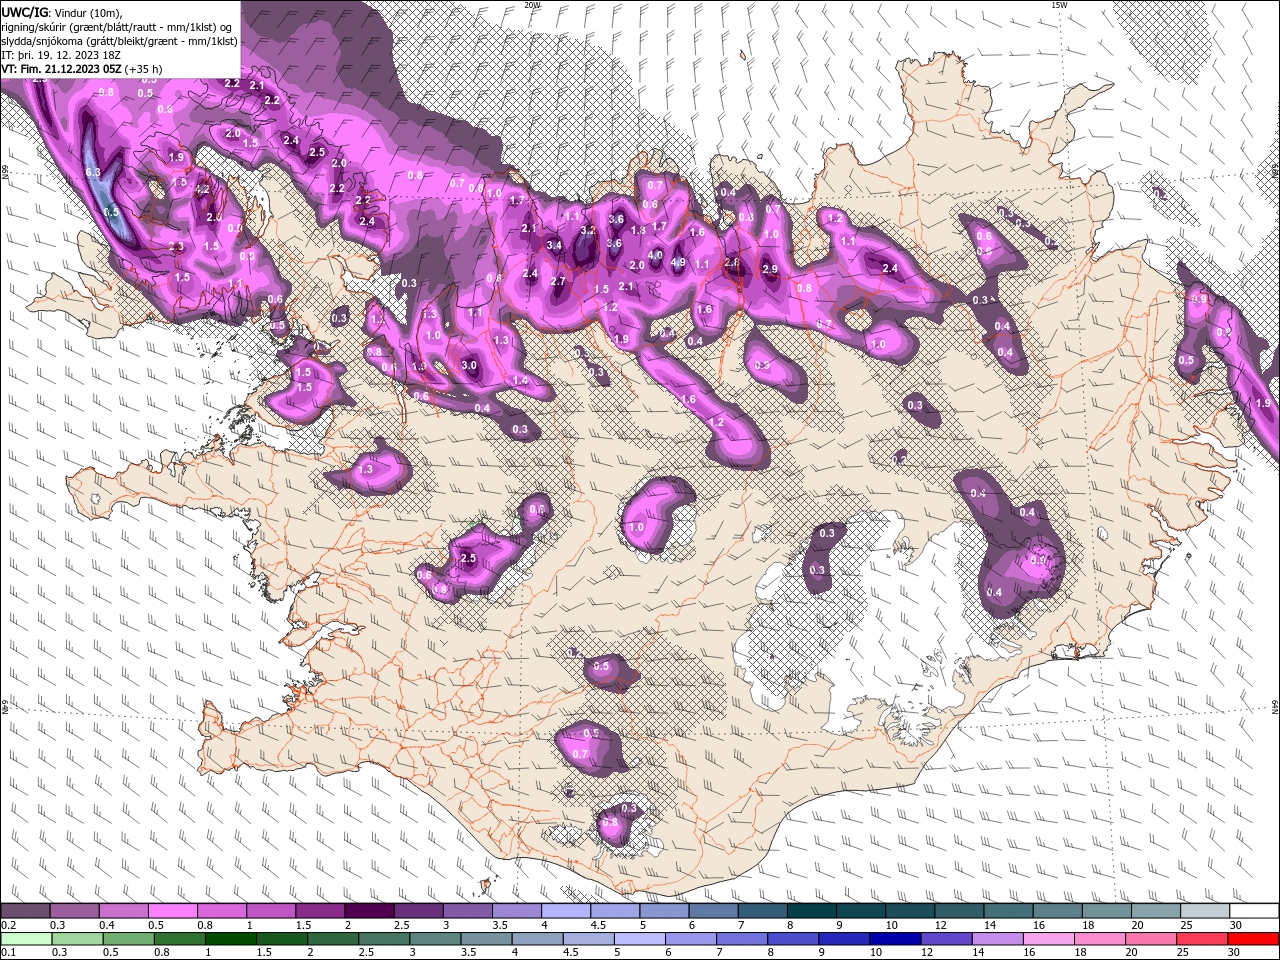Click the '4.0' snowfall value on the map

click(656, 255)
